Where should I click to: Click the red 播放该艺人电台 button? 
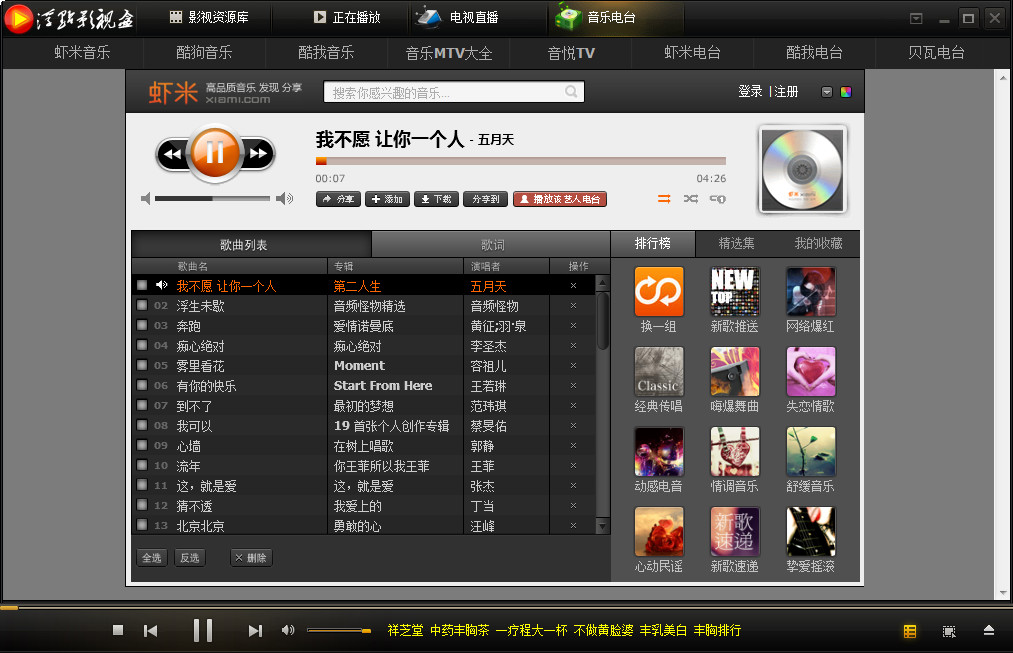(560, 199)
